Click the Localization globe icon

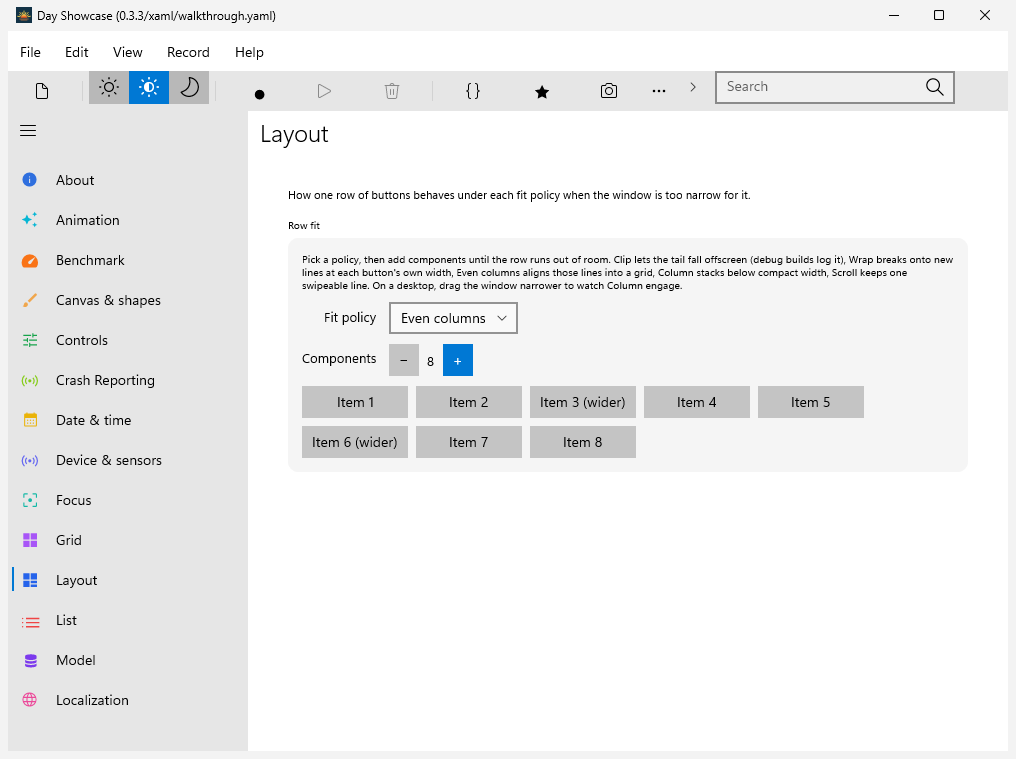pyautogui.click(x=30, y=700)
